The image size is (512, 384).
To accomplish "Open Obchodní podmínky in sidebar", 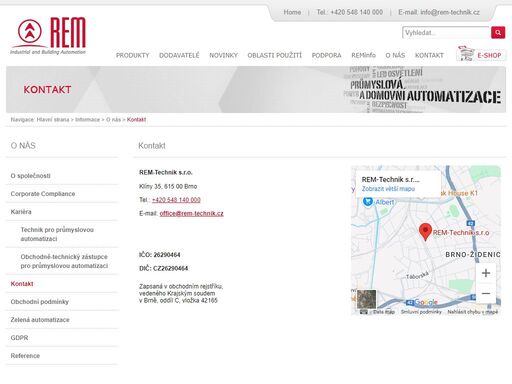I will tap(39, 302).
